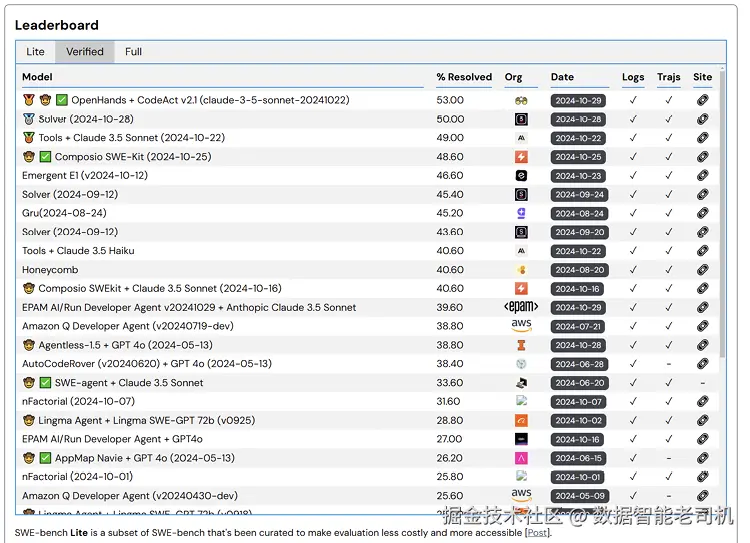
Task: Open logs checkmark for AutoCodeRover (v20240620)
Action: (633, 364)
